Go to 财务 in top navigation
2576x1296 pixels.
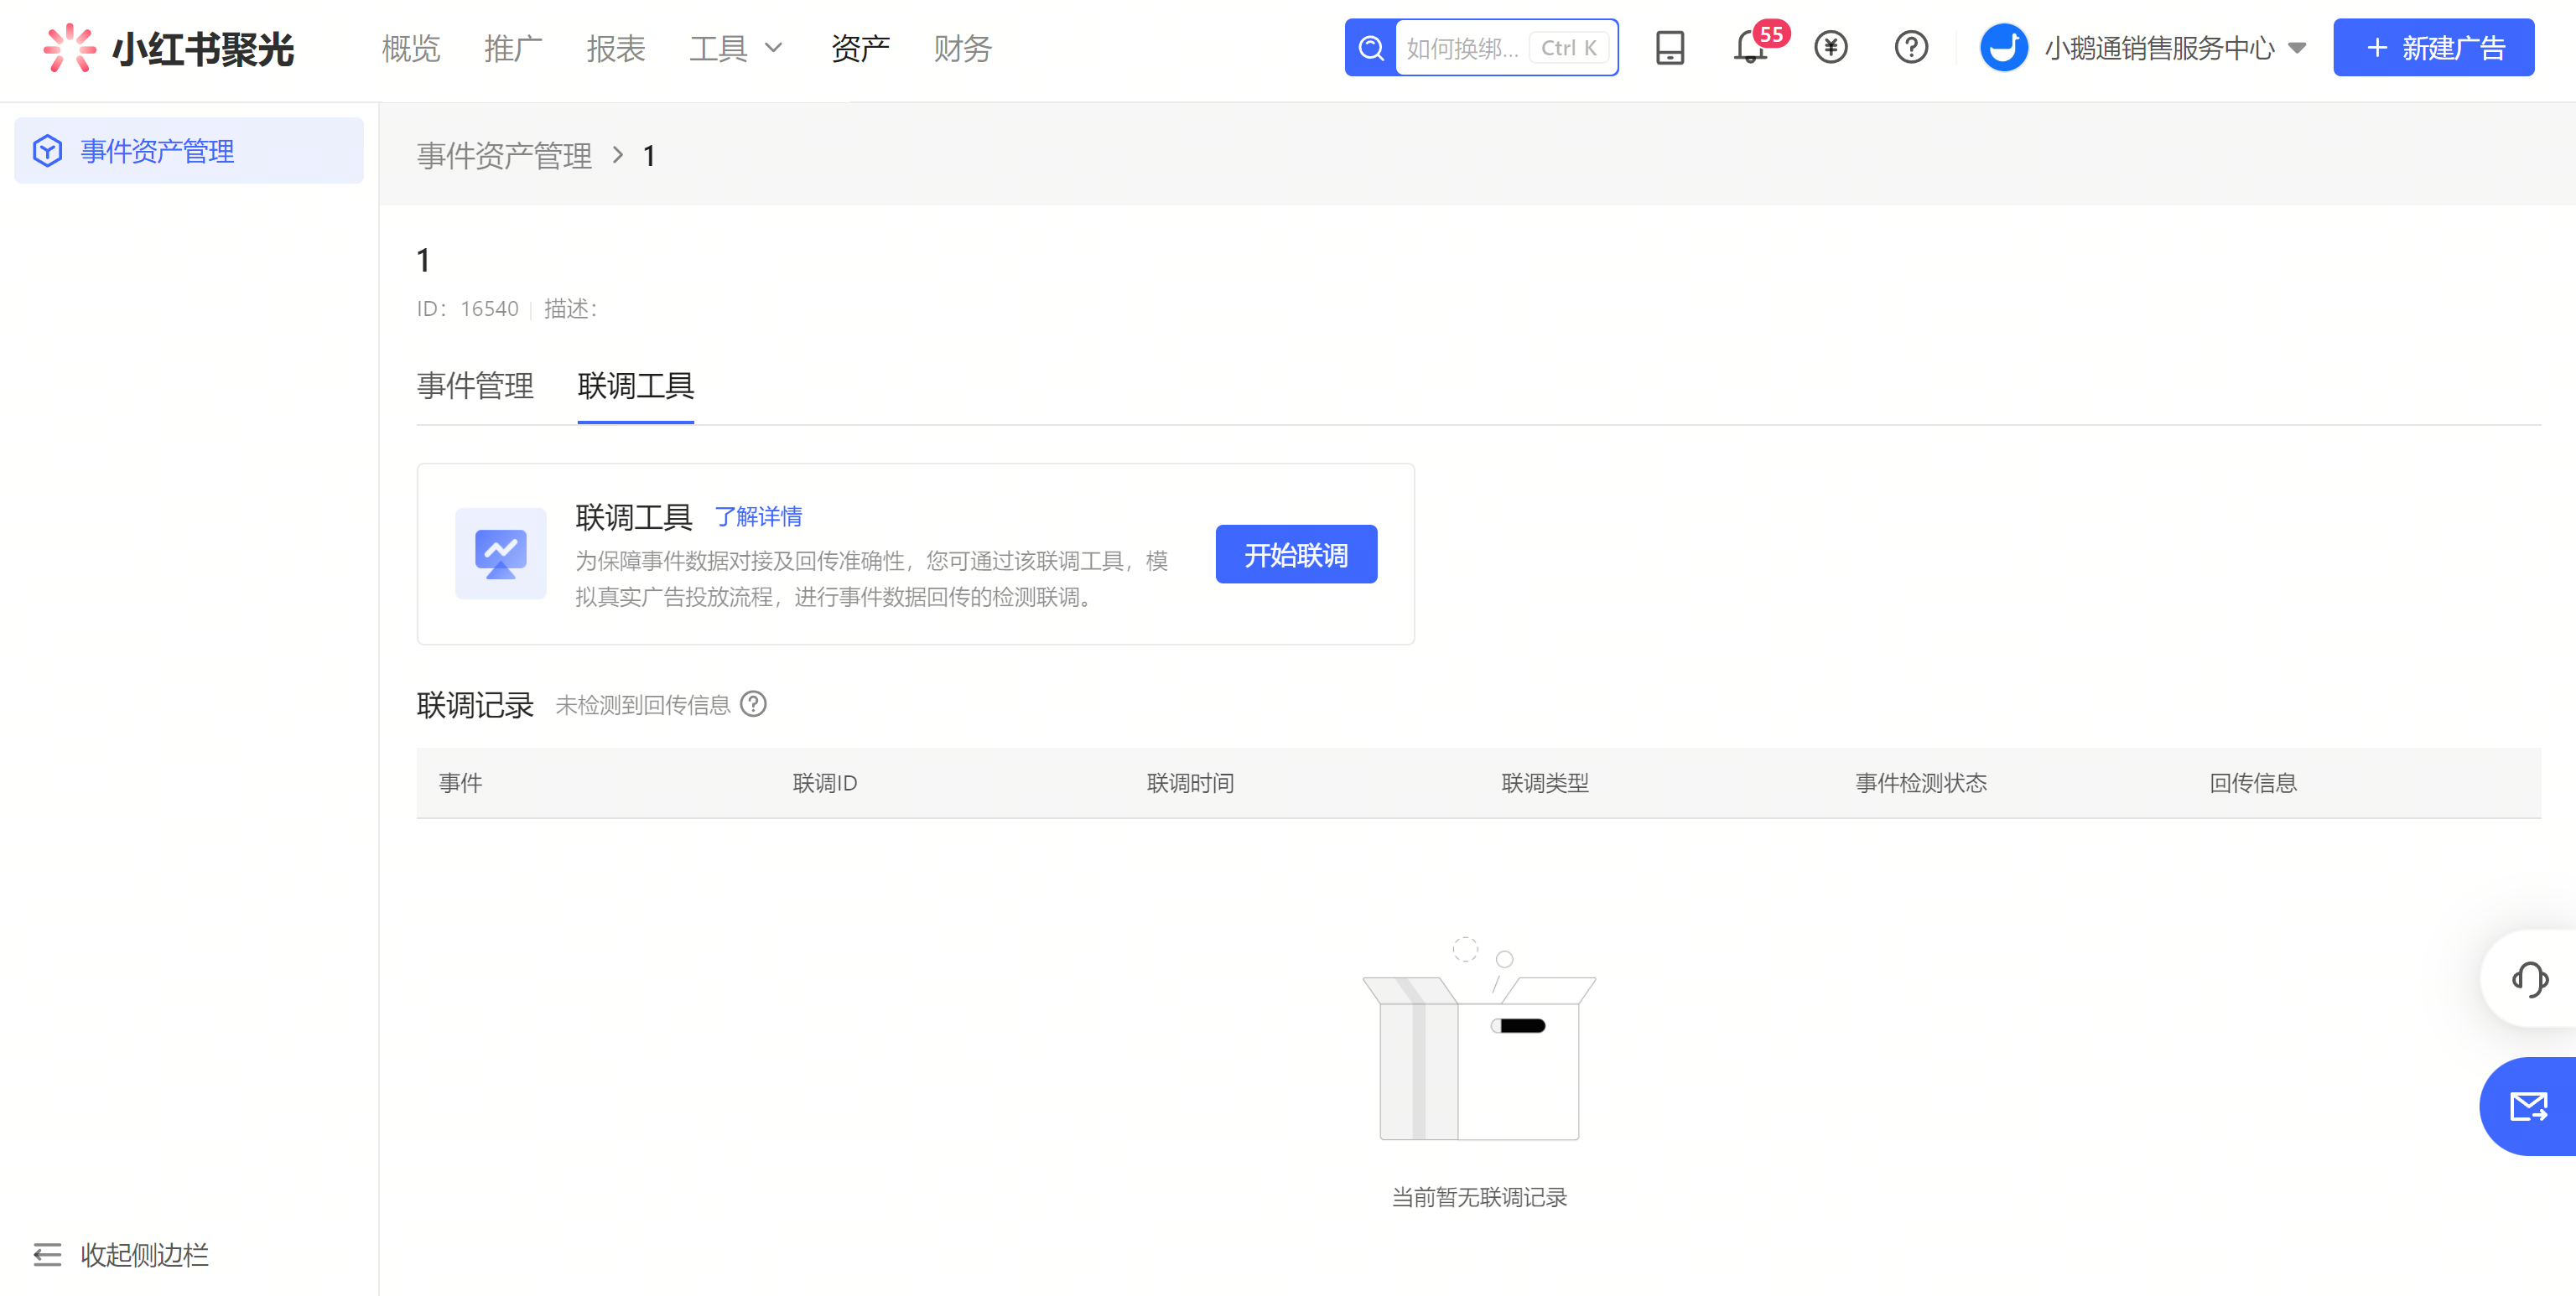(x=962, y=48)
